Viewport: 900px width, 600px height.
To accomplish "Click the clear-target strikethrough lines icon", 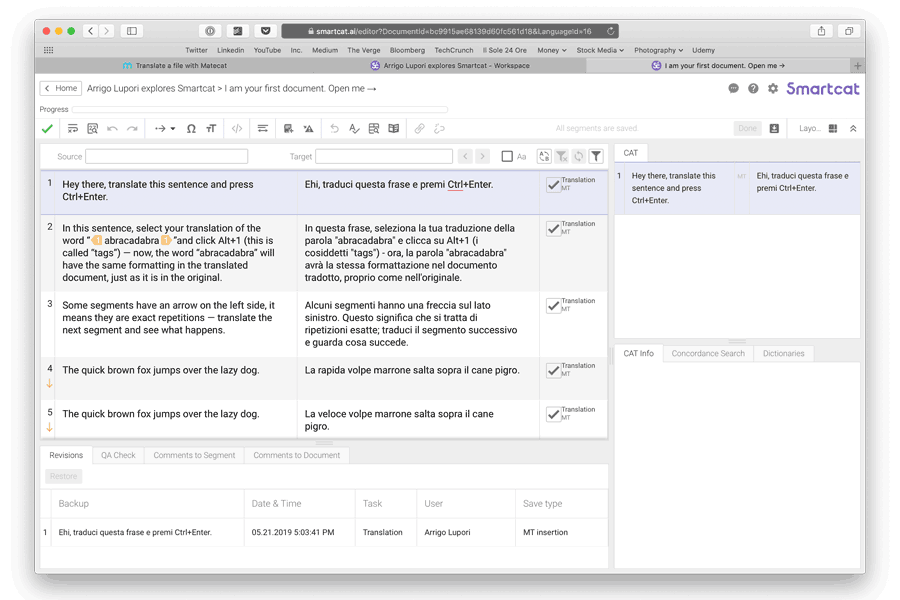I will [x=72, y=129].
